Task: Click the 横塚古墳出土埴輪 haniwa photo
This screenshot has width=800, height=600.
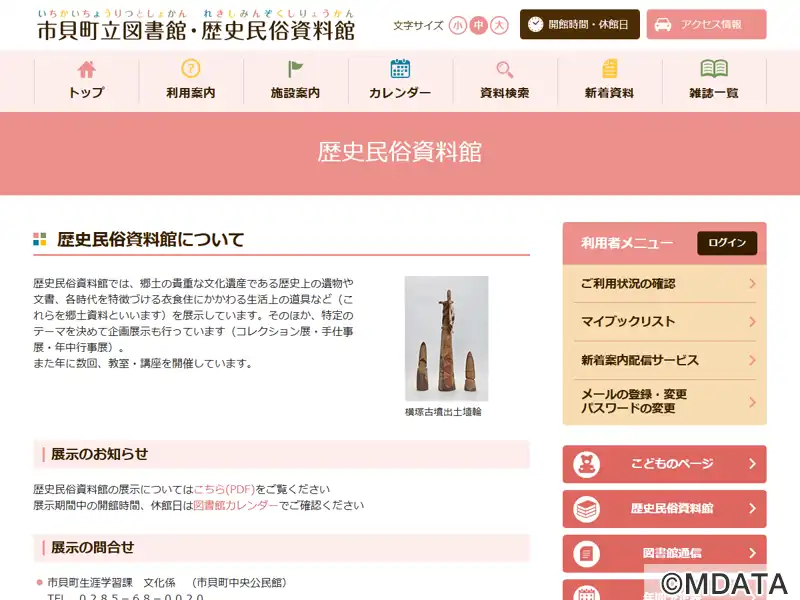Action: pyautogui.click(x=446, y=338)
